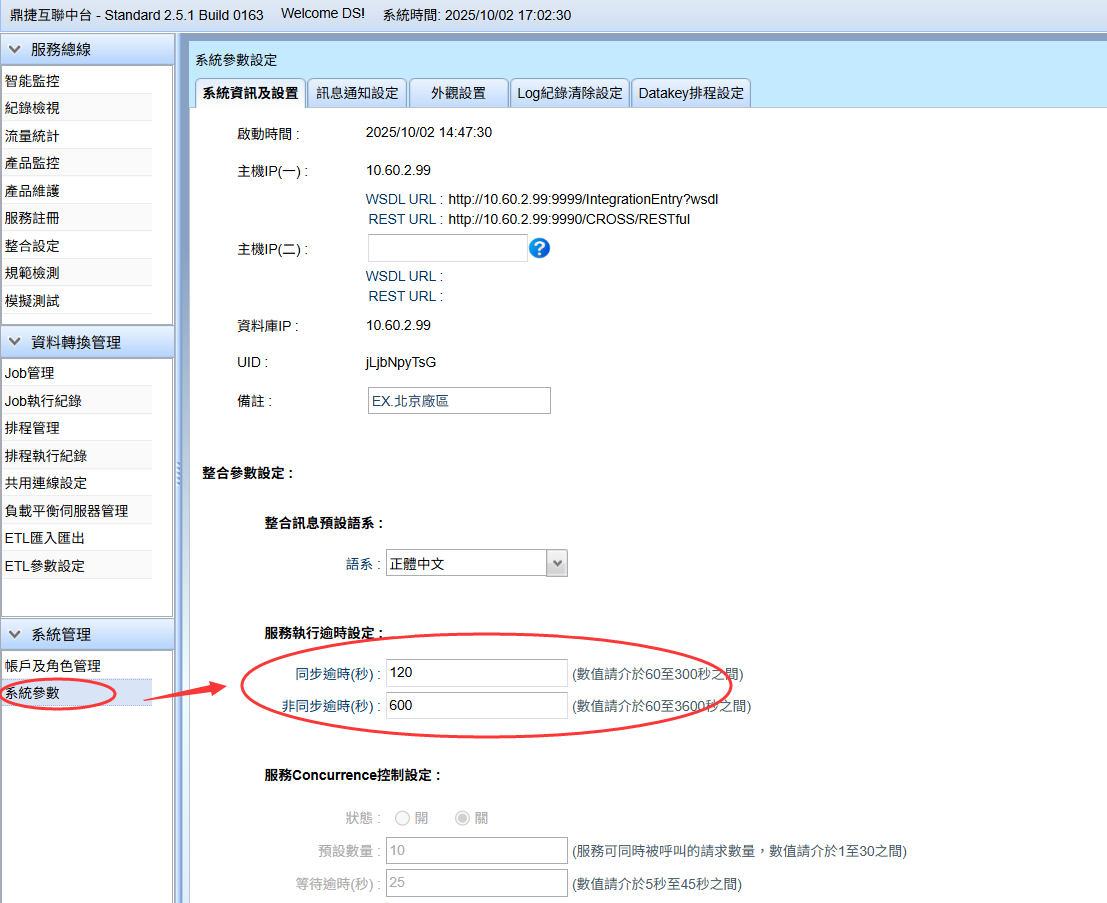Select the 開 radio button for Concurrence
This screenshot has height=903, width=1107.
[402, 818]
